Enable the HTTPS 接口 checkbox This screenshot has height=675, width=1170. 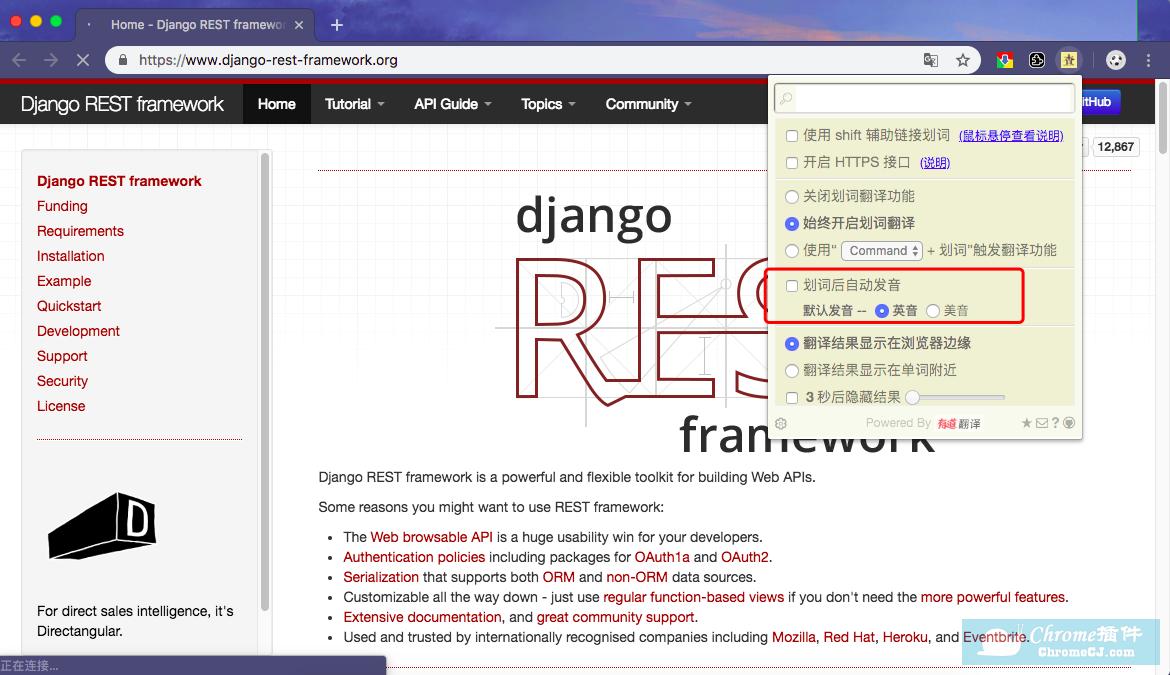pos(792,163)
